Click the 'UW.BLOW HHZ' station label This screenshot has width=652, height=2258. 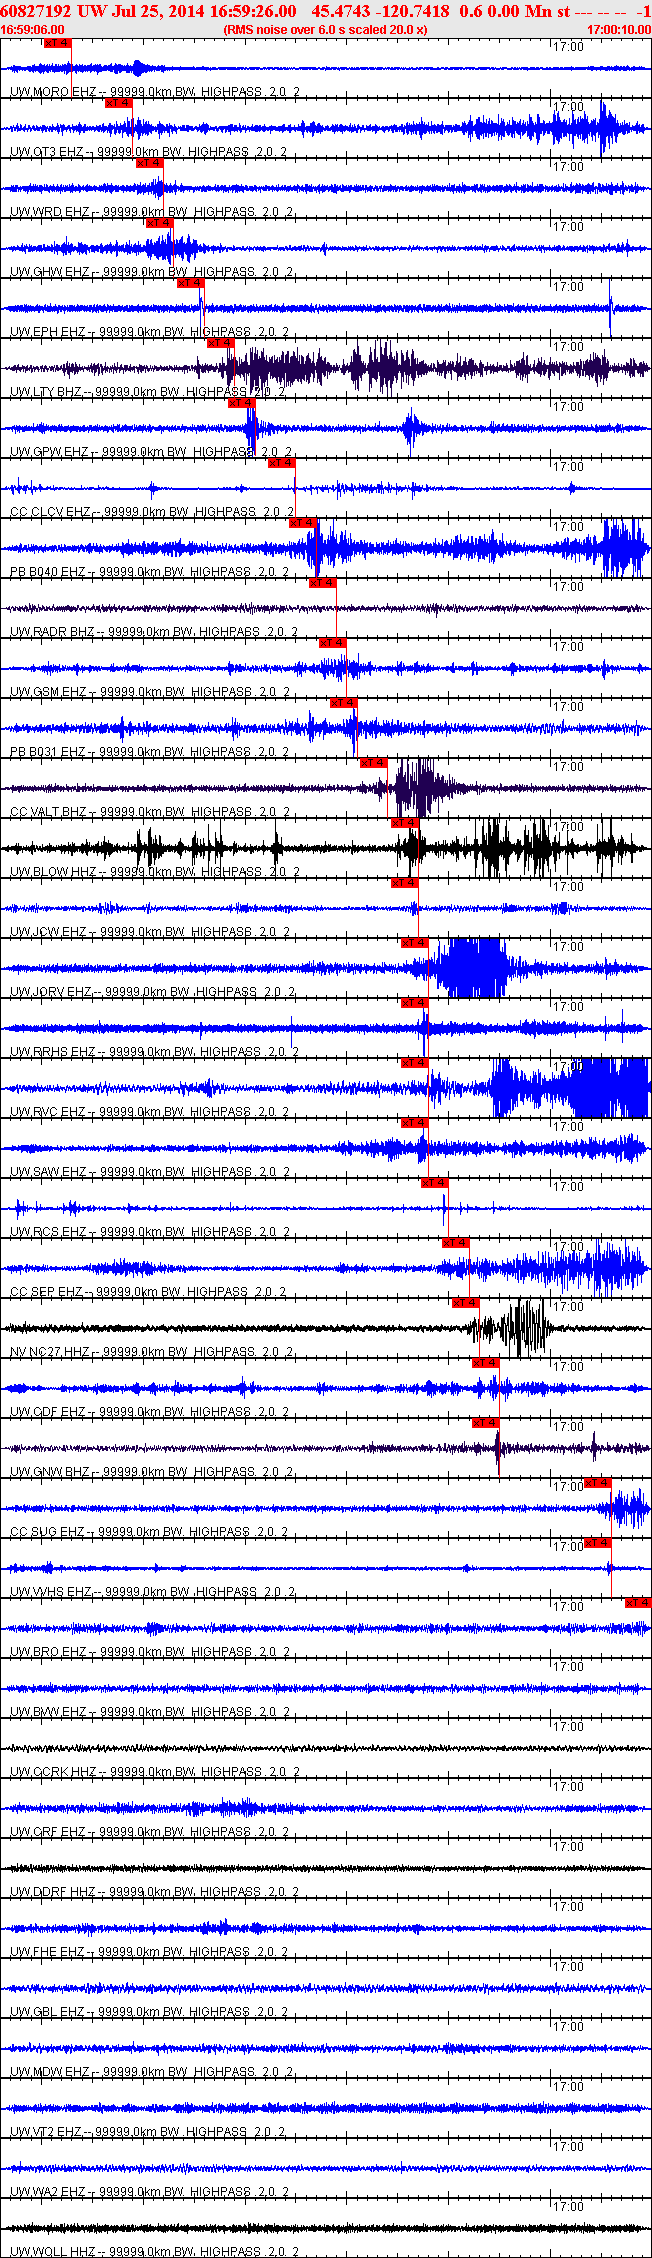tap(53, 872)
